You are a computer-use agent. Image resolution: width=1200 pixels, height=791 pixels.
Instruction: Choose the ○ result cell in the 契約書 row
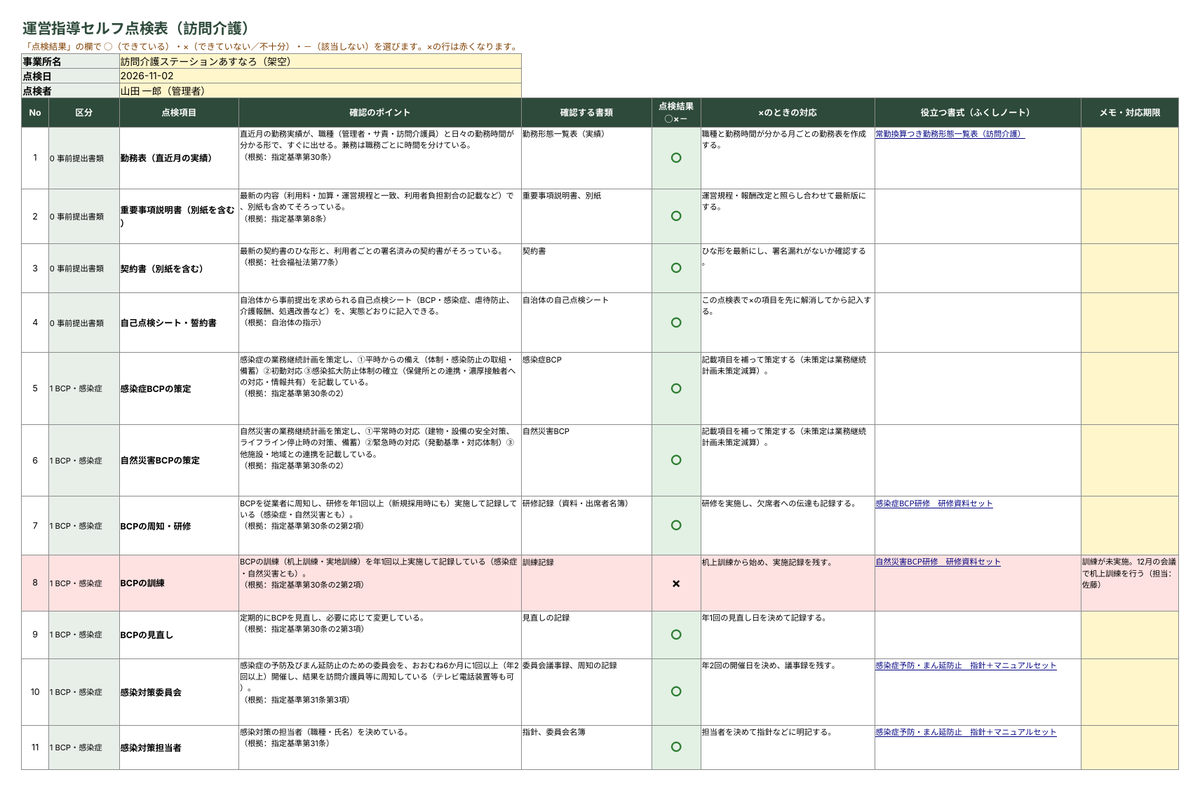tap(676, 268)
